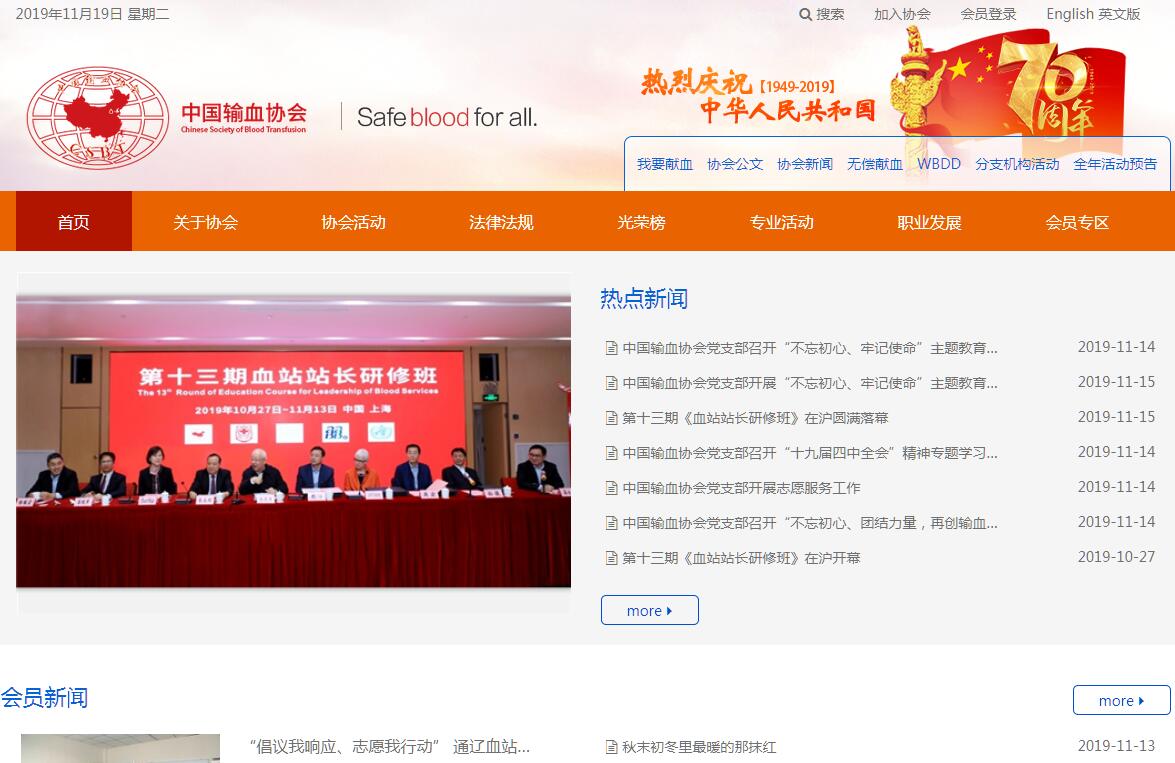
Task: Click document icon beside 党支部开展志愿服务工作
Action: pos(611,488)
